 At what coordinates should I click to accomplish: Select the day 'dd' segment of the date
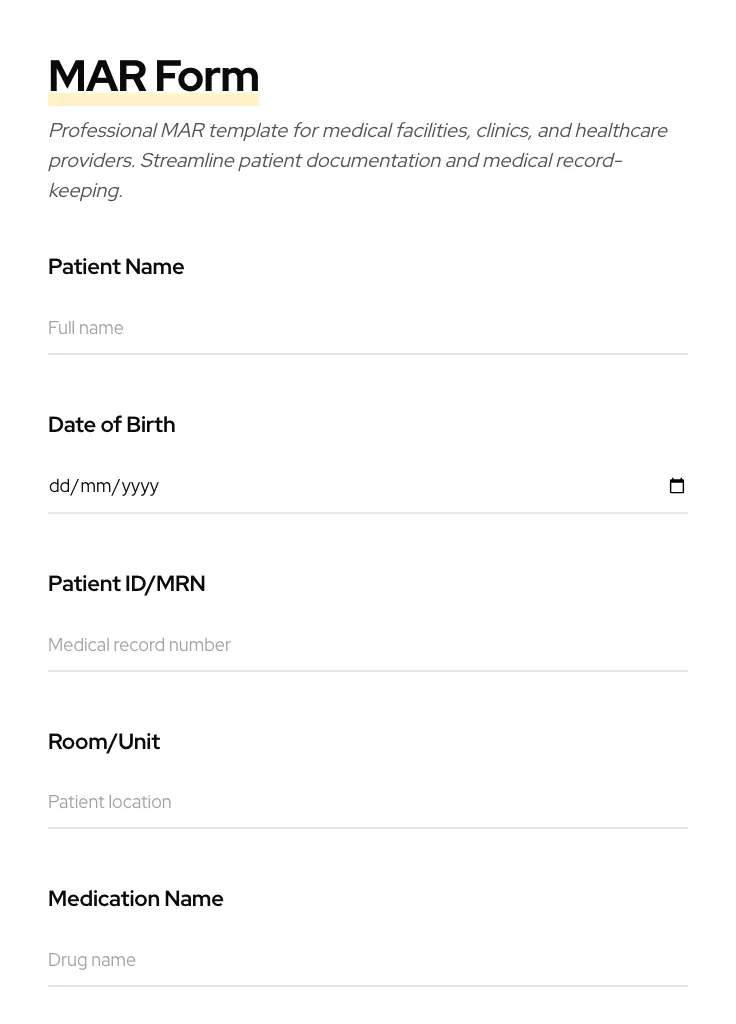coord(59,486)
